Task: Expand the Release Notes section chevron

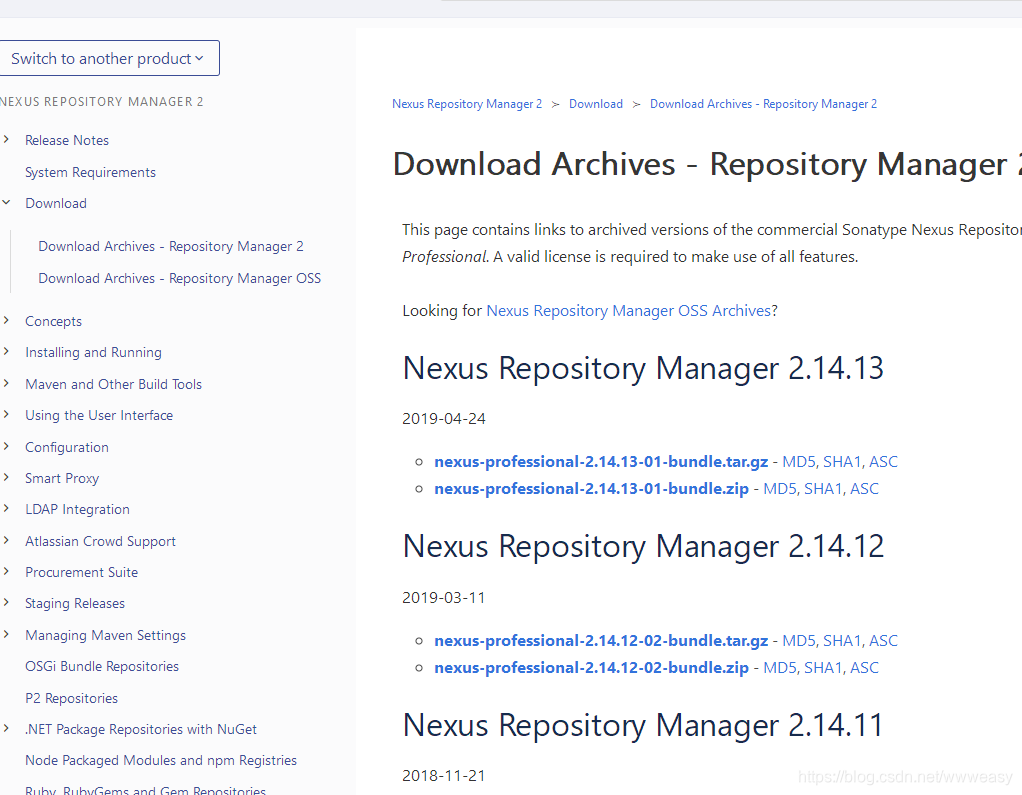Action: pos(7,139)
